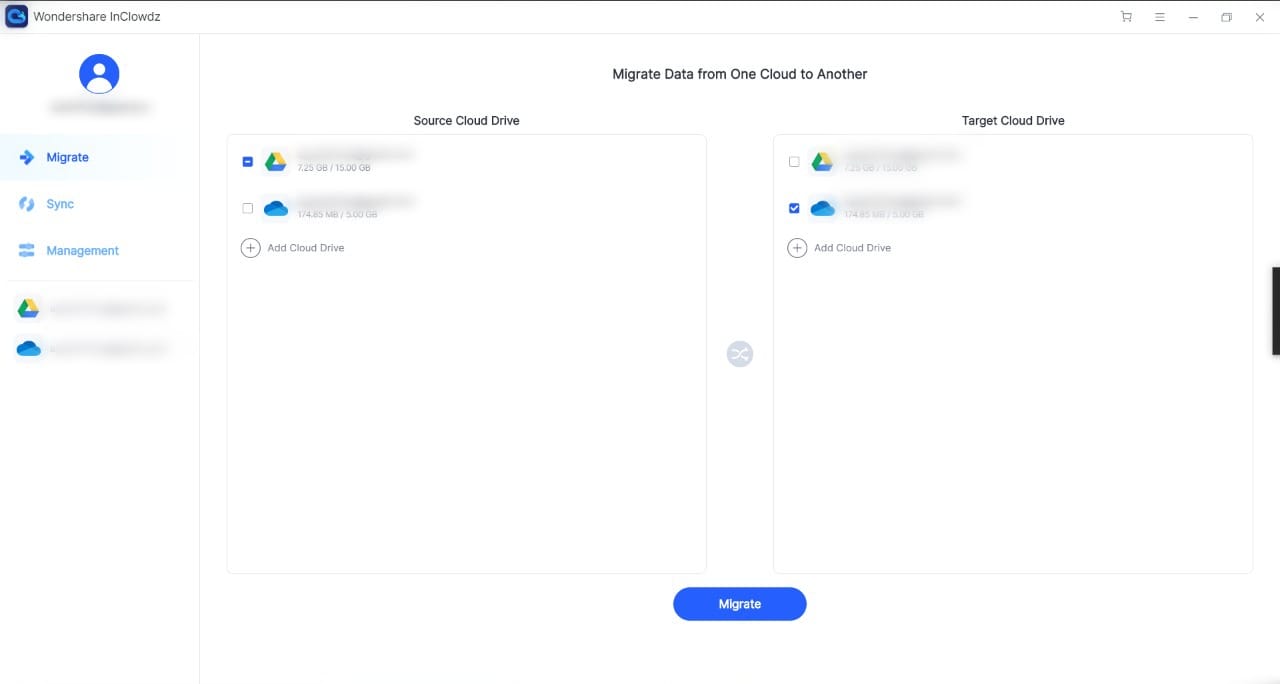The image size is (1280, 684).
Task: Switch to the Sync tab
Action: (x=60, y=204)
